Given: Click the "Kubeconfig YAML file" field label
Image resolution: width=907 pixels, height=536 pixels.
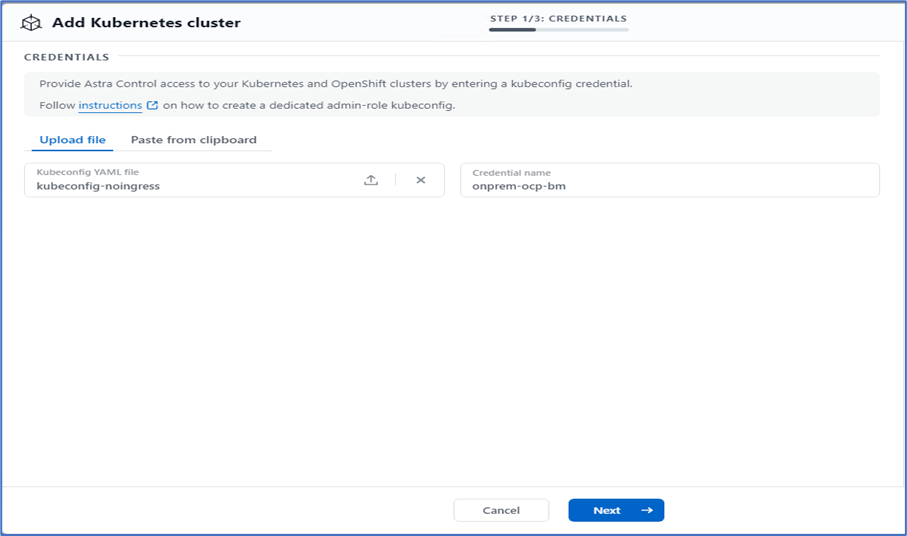Looking at the screenshot, I should pos(87,172).
